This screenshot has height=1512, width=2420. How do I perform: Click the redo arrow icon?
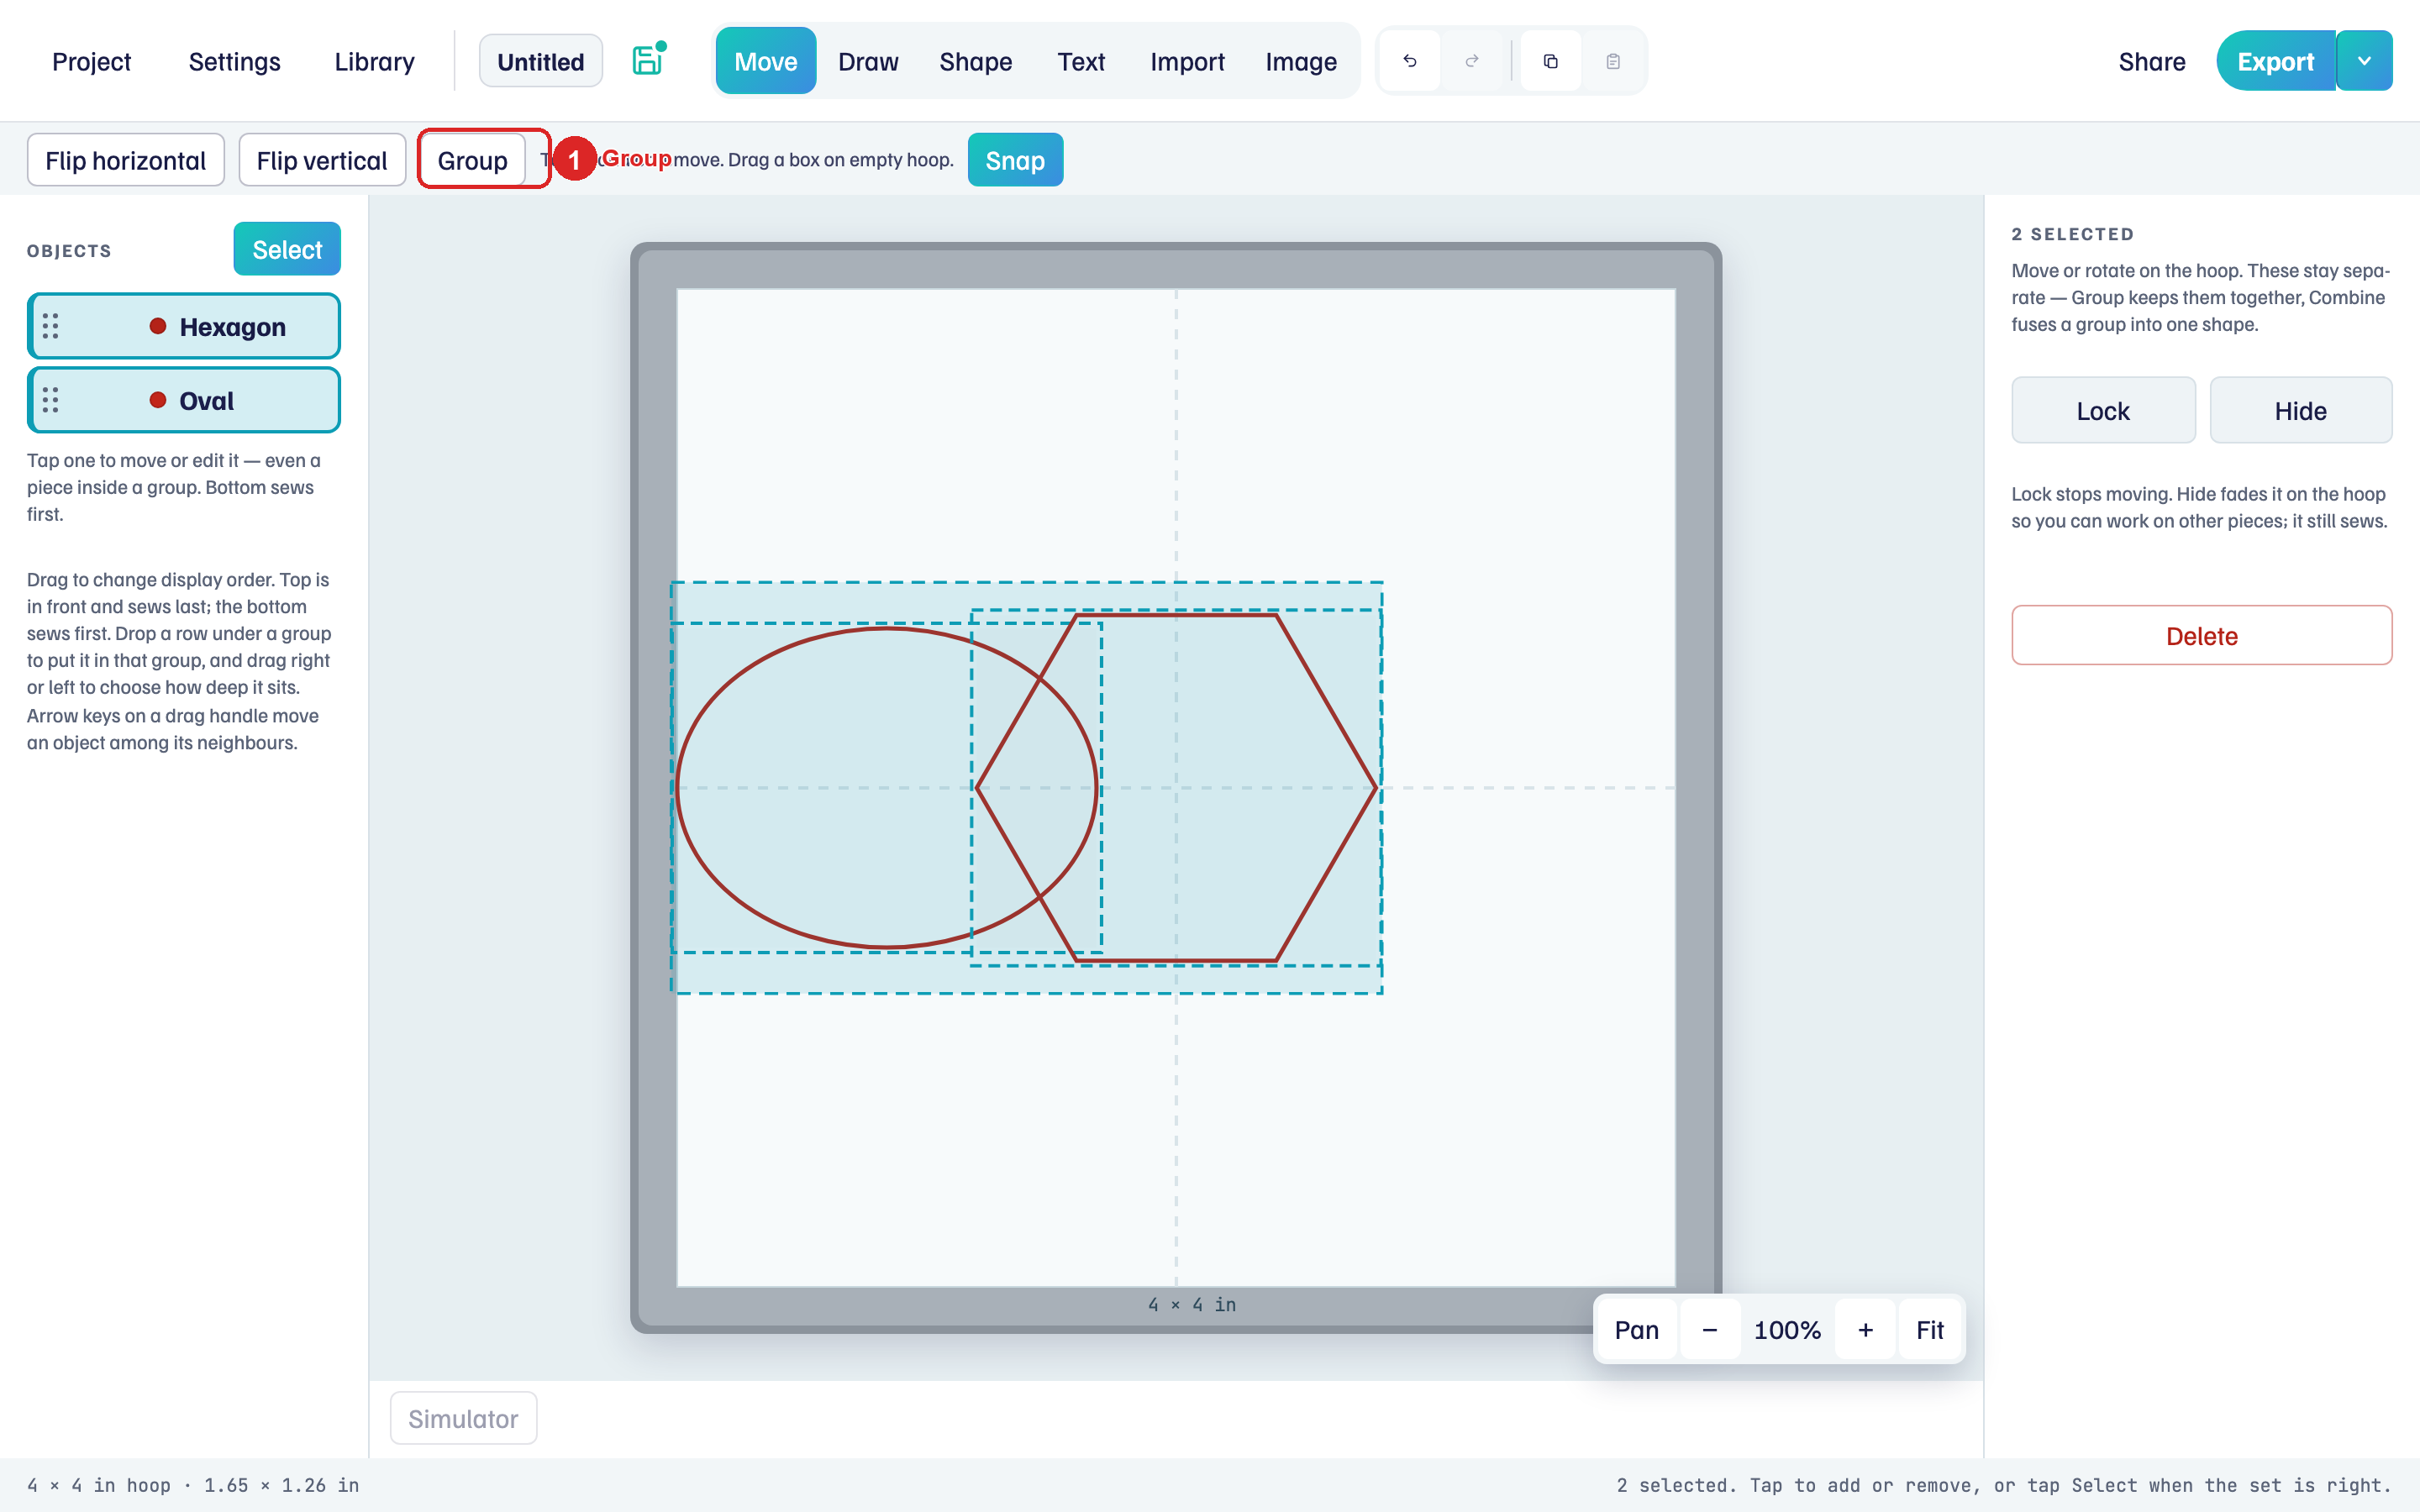click(x=1472, y=61)
